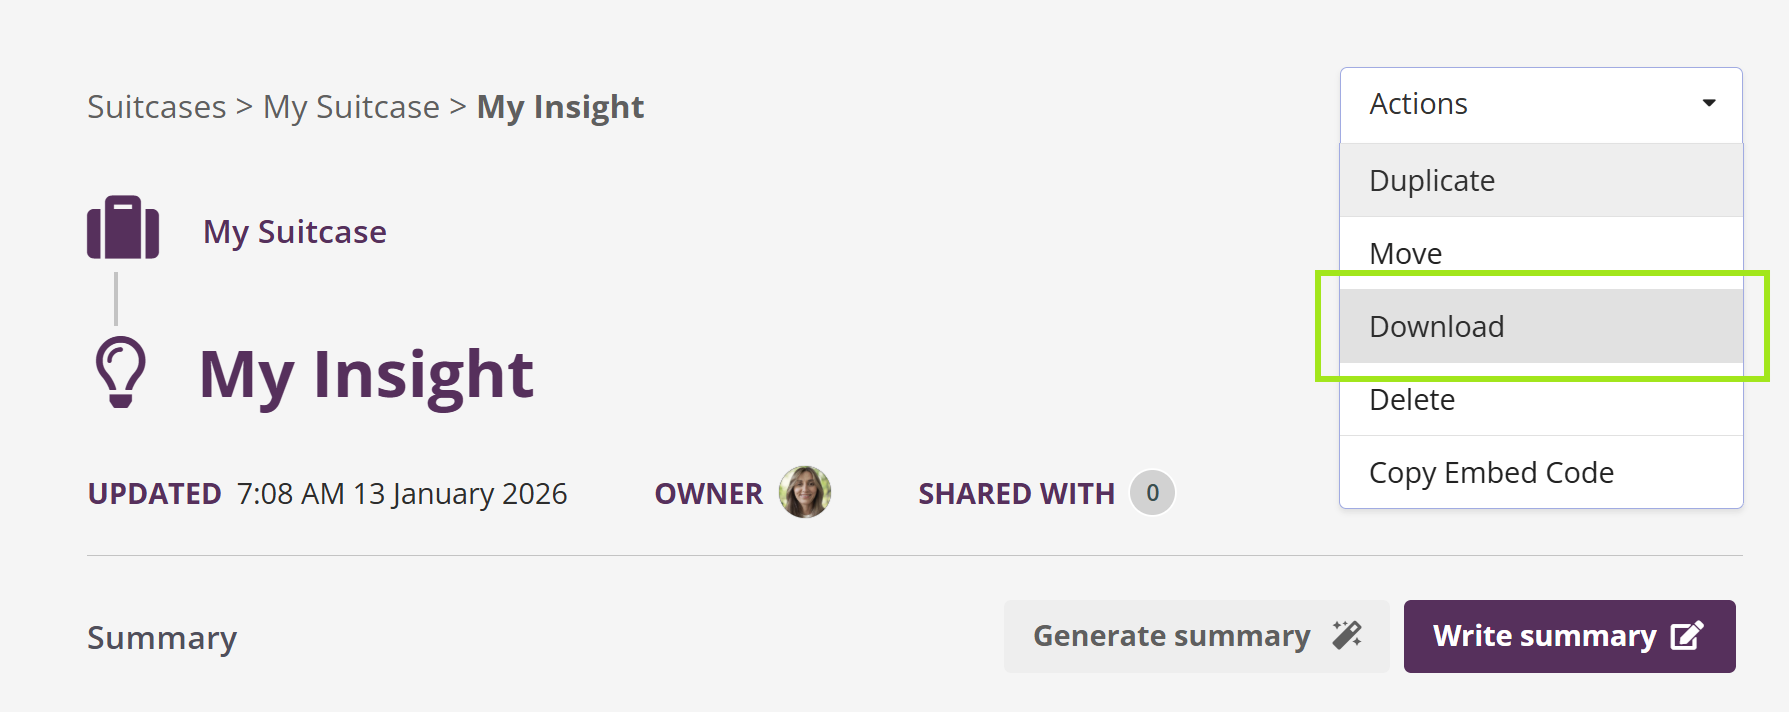1789x712 pixels.
Task: Click the pencil edit icon on Write summary
Action: coord(1687,636)
